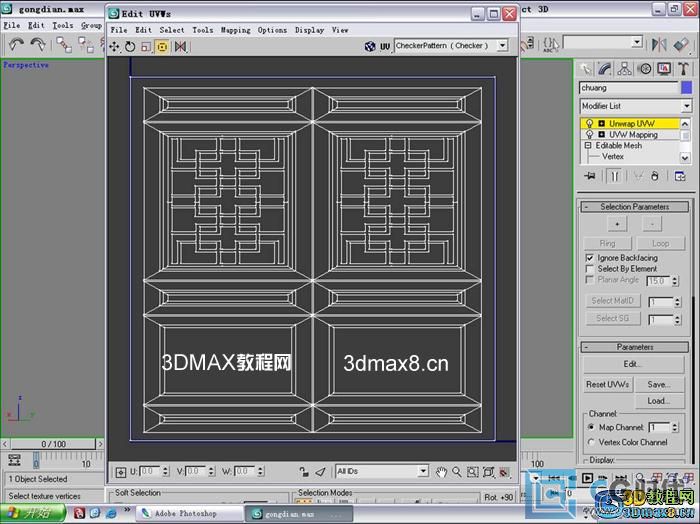This screenshot has height=524, width=700.
Task: Click the Lock Selected Vertices padlock icon
Action: click(x=304, y=472)
